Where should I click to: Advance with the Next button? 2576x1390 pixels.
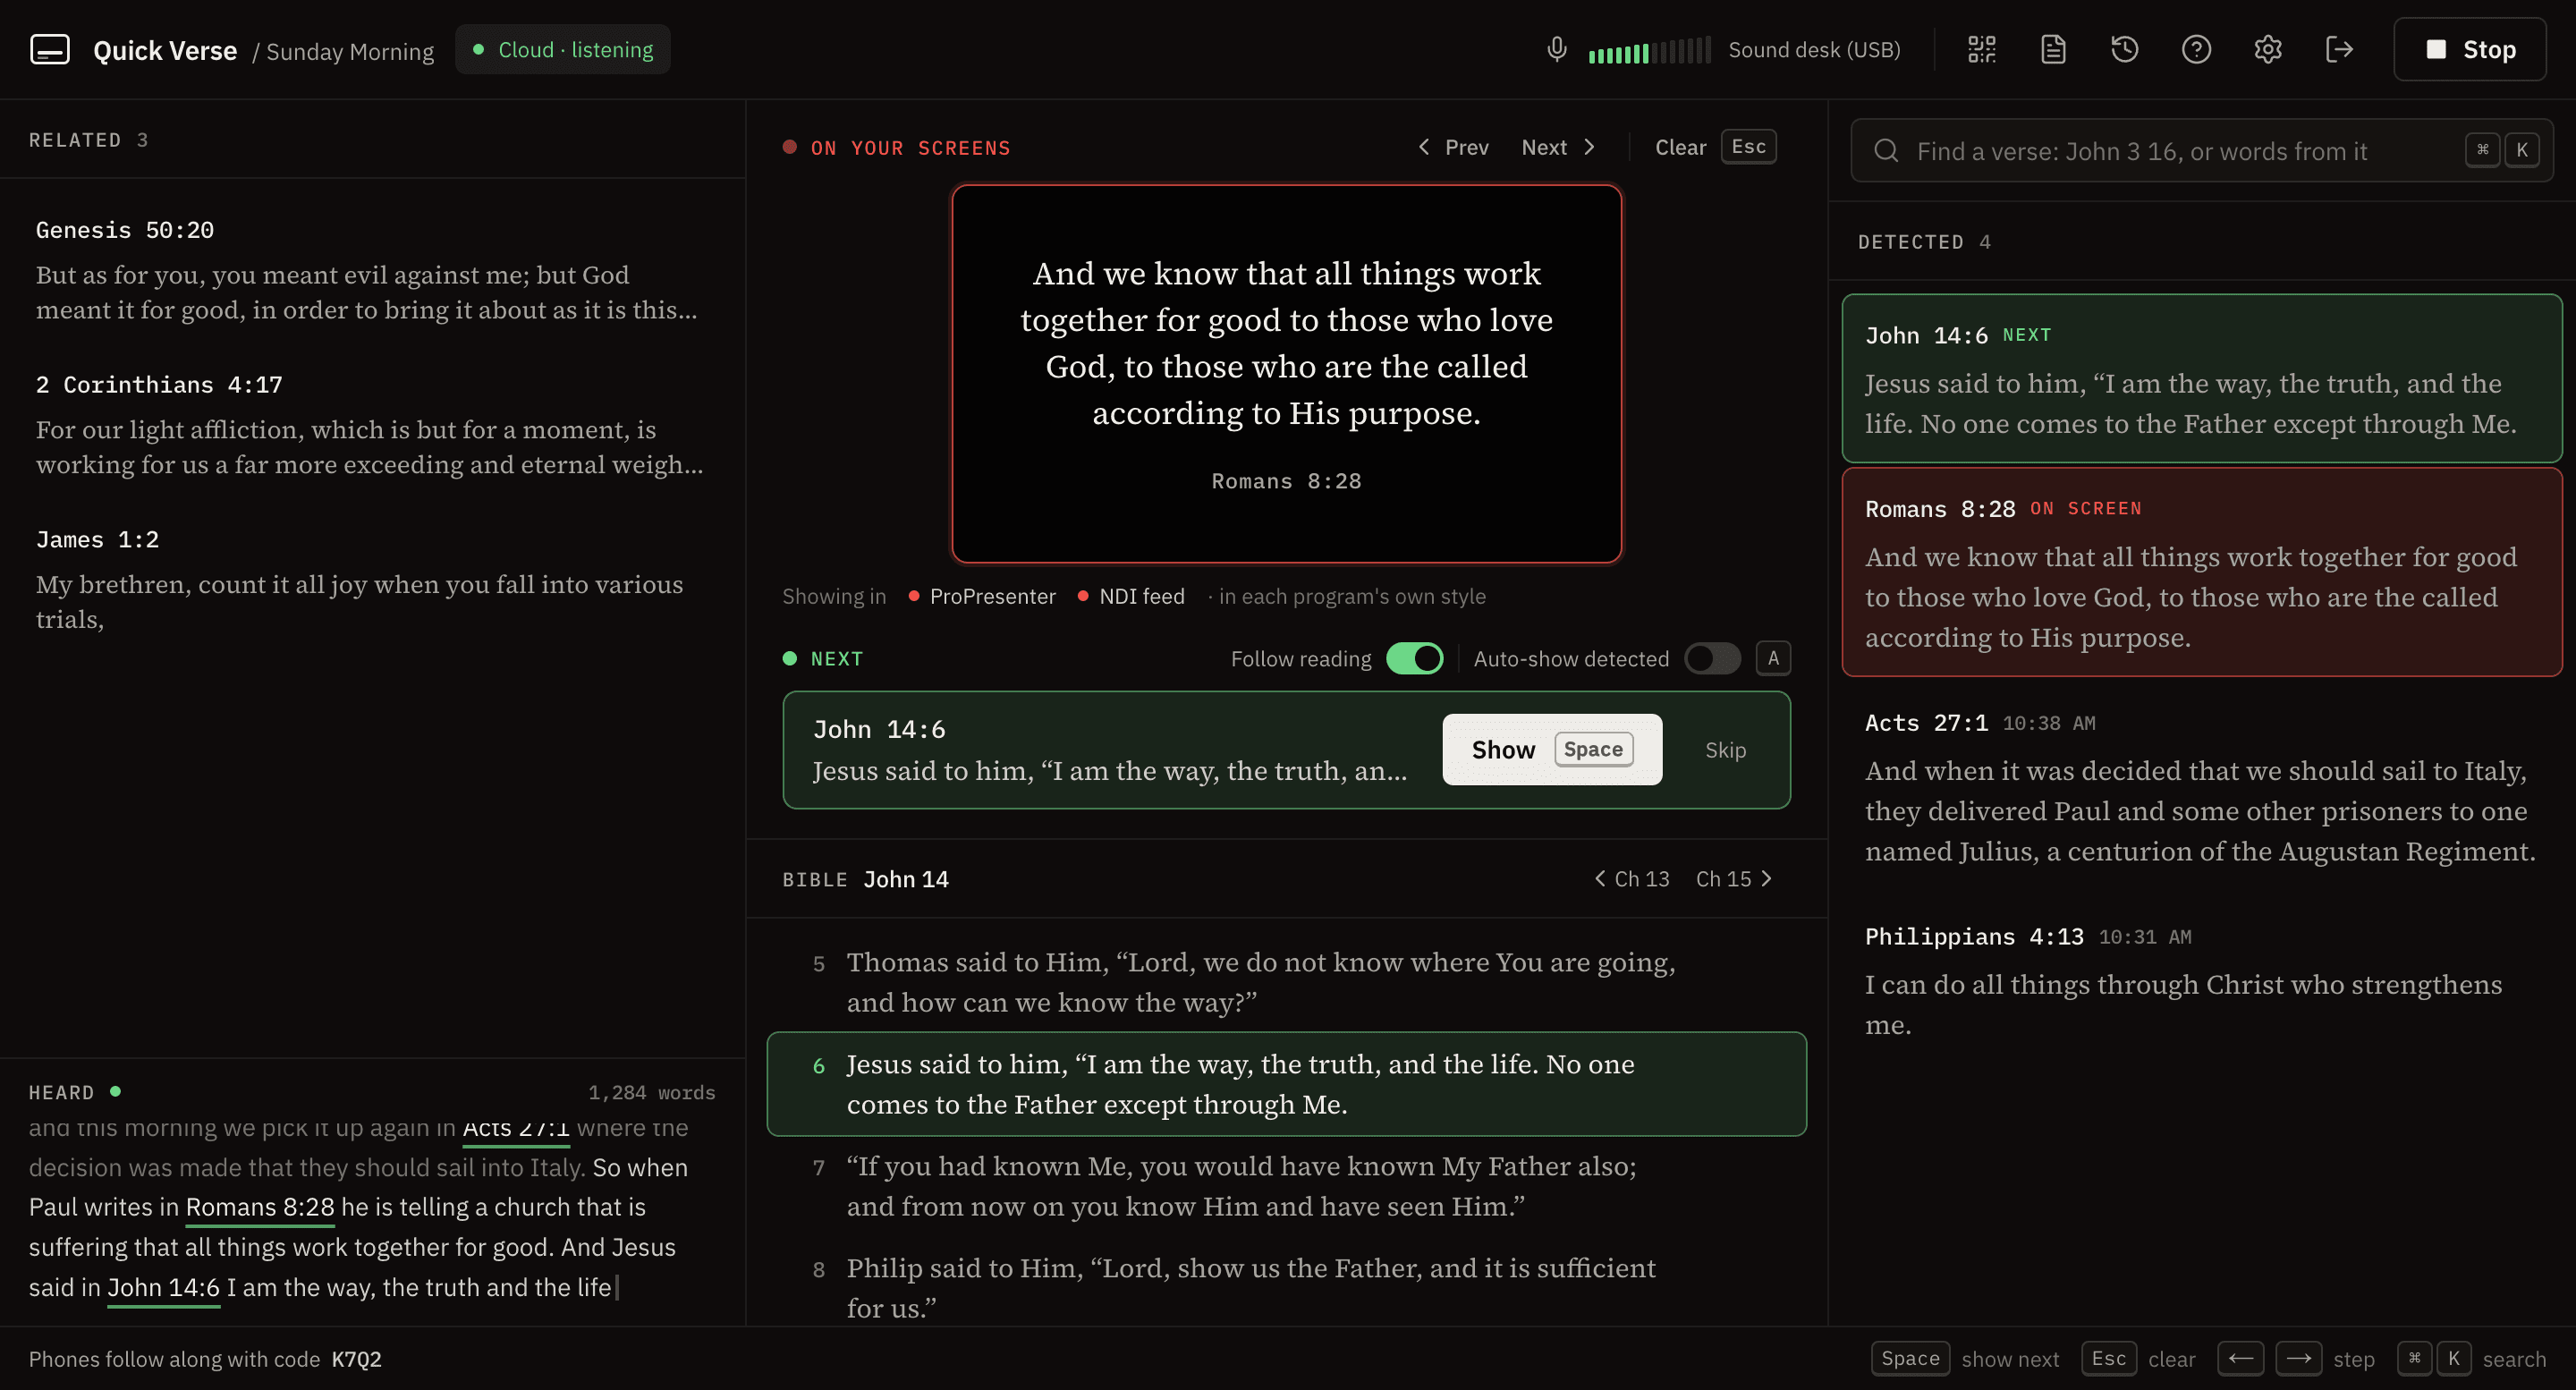(x=1558, y=147)
